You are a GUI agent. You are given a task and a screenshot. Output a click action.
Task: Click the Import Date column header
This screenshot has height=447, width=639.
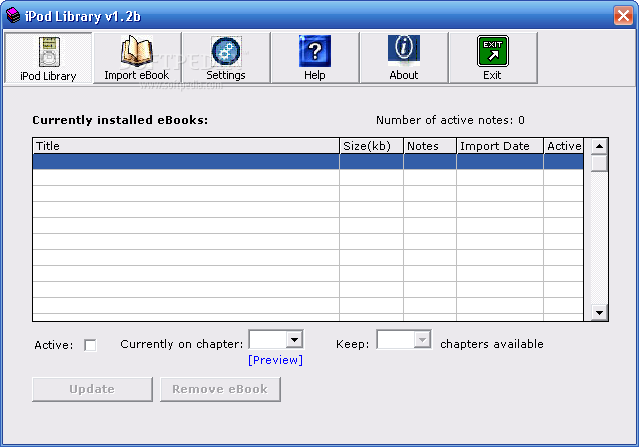coord(499,146)
